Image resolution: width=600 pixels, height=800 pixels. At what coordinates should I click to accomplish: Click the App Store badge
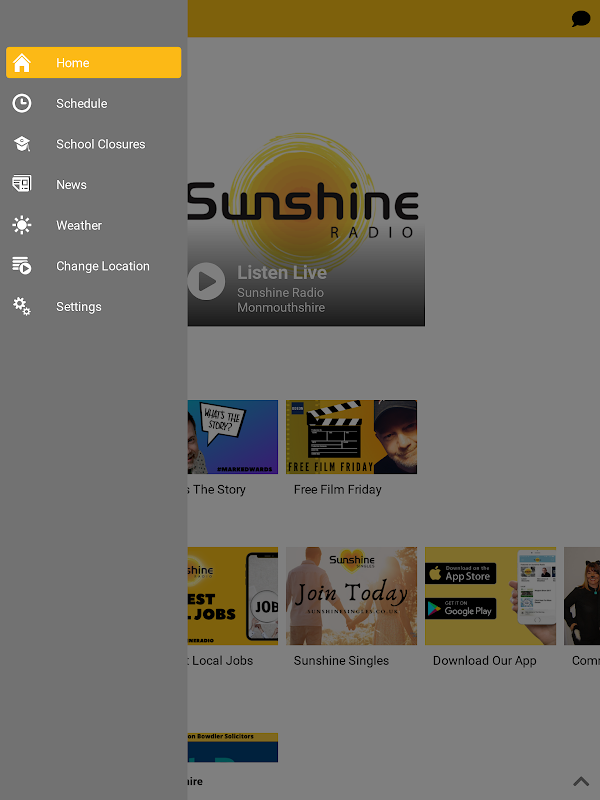pos(461,573)
